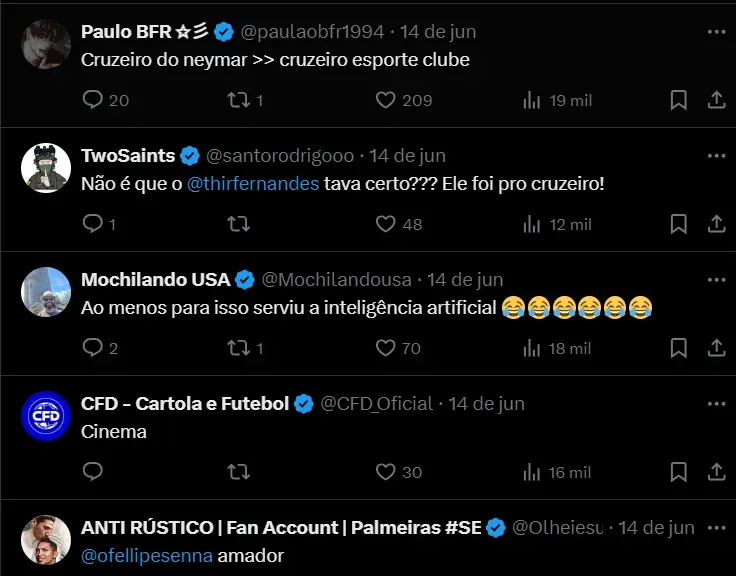
Task: Bookmark Paulo BFR's tweet
Action: (678, 100)
